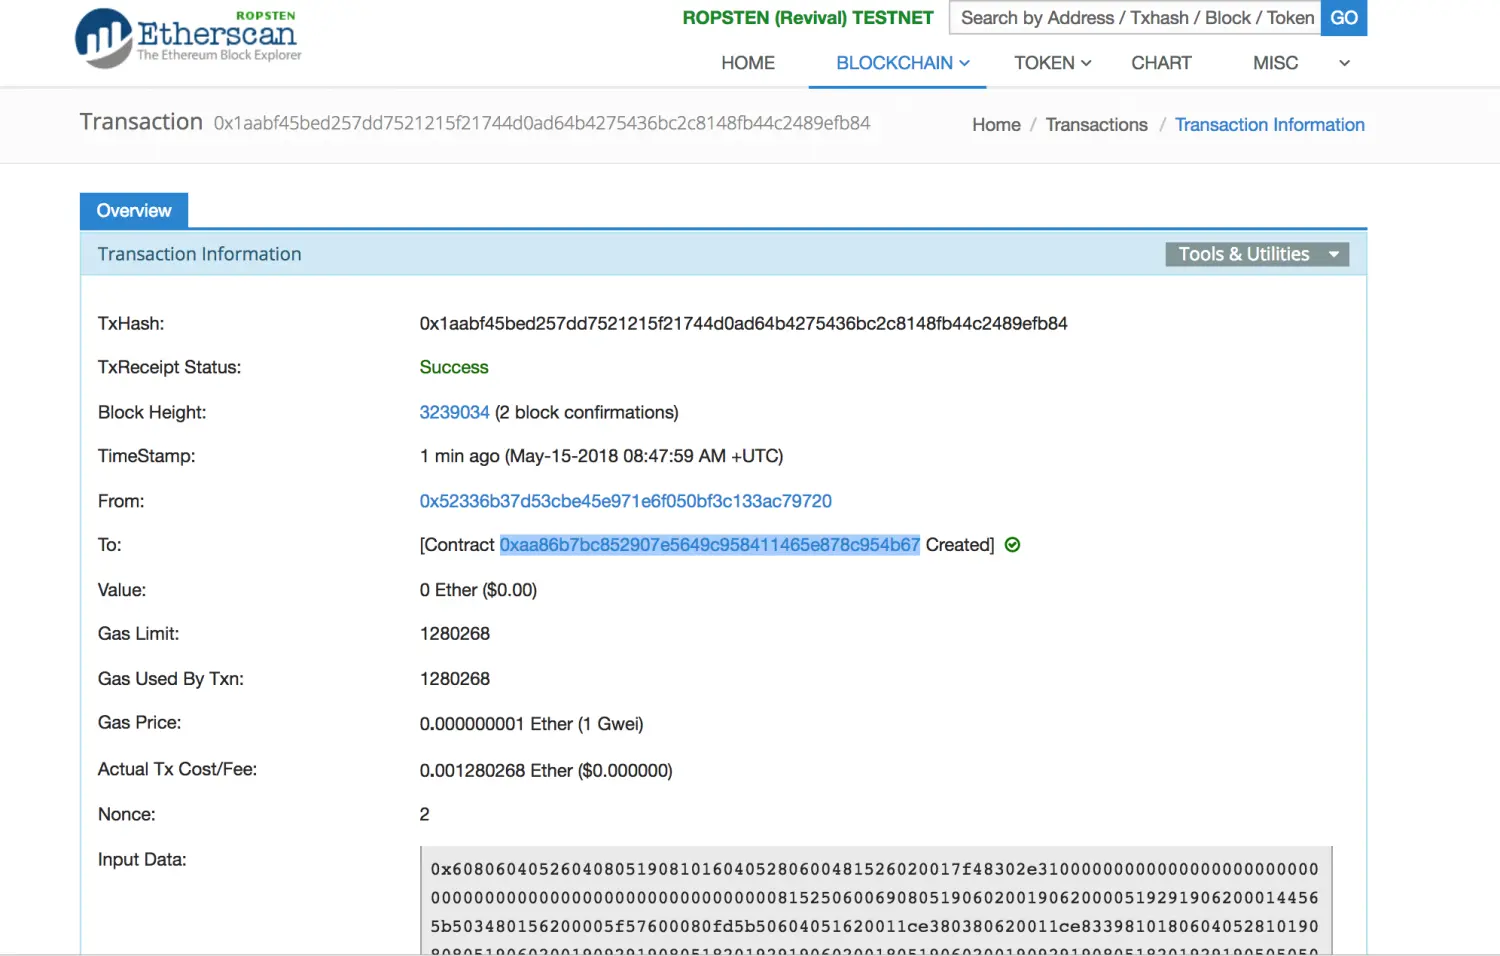Click the ROPSTEN (Revival) TESTNET label
Image resolution: width=1500 pixels, height=956 pixels.
808,18
